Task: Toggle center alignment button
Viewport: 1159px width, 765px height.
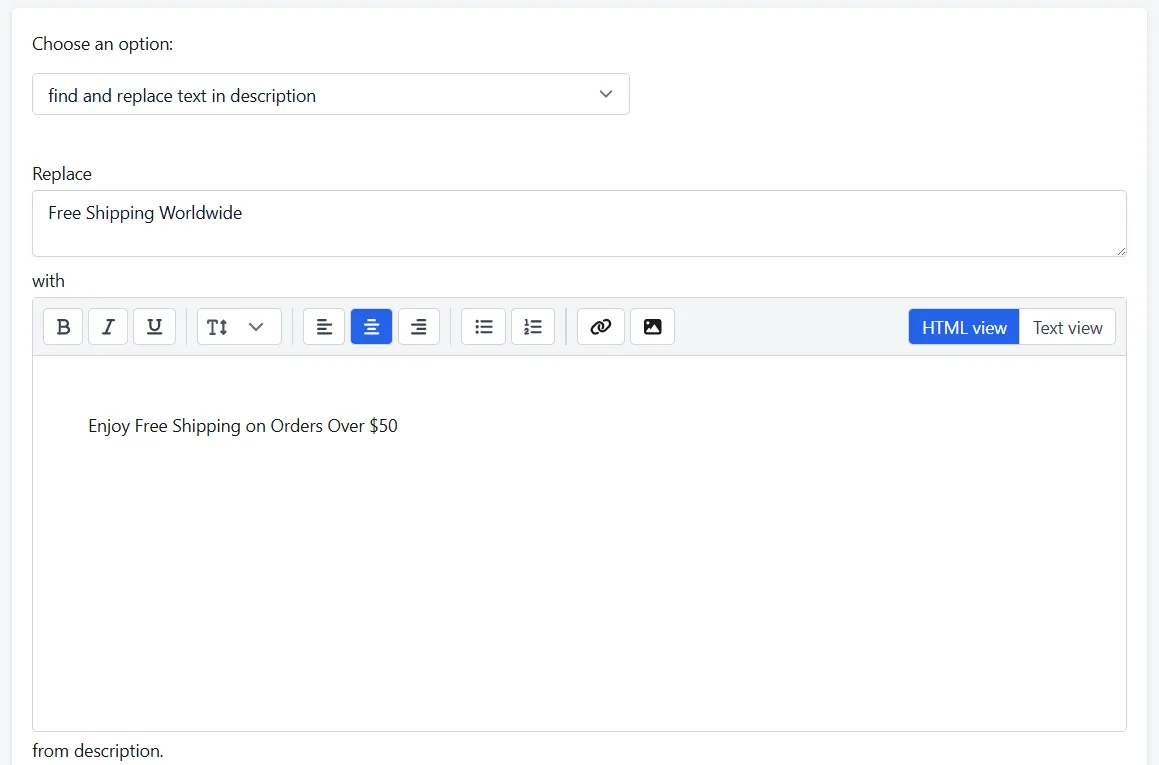Action: (371, 327)
